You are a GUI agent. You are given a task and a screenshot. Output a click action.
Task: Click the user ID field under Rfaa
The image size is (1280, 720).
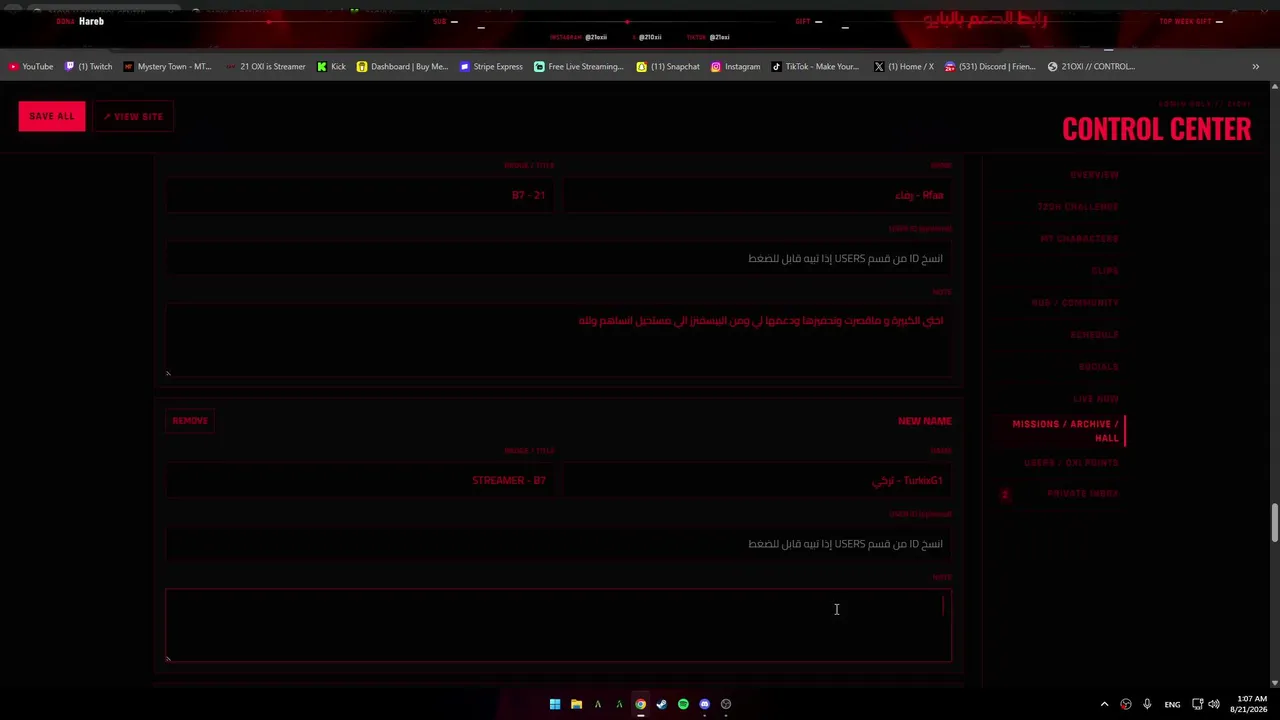(559, 259)
